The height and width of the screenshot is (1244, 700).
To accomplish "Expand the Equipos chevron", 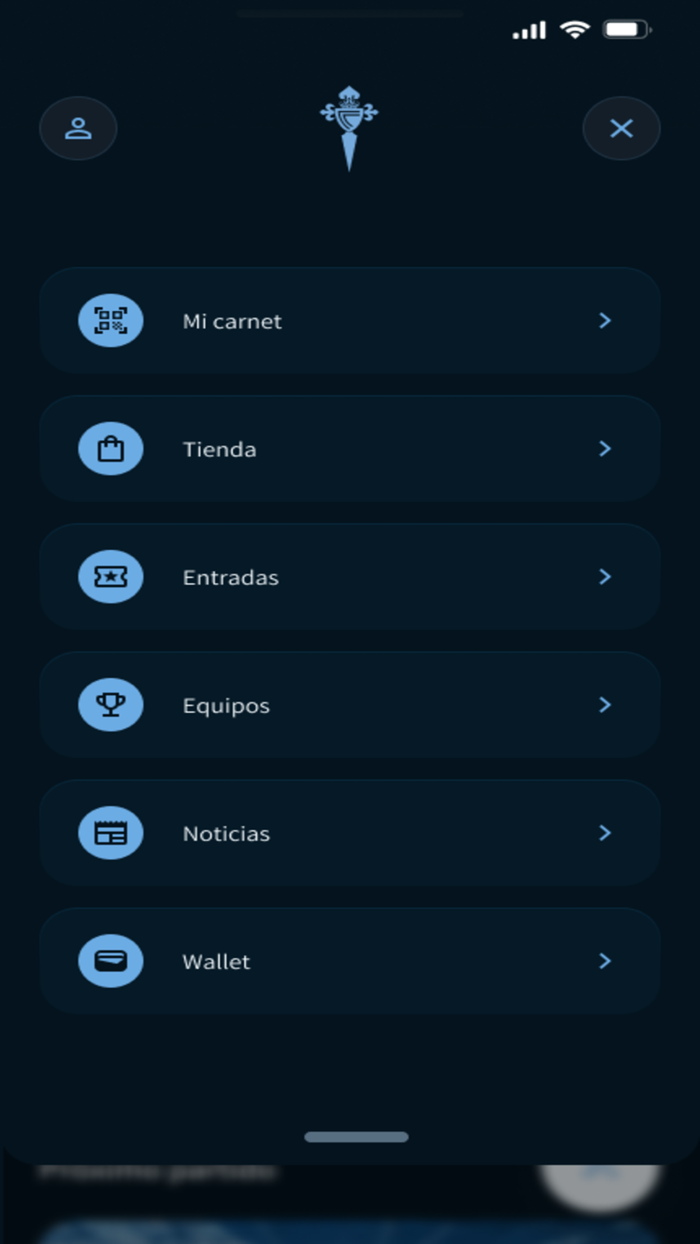I will 604,705.
